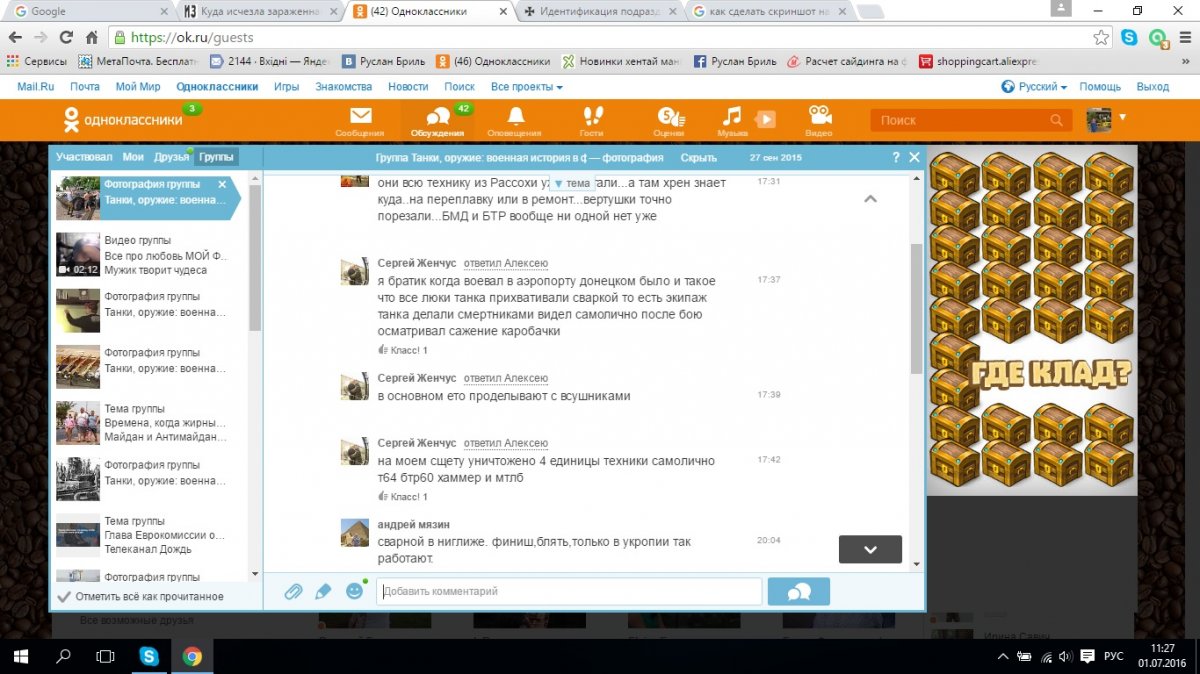Select the Группы tab
Image resolution: width=1200 pixels, height=674 pixels.
(216, 157)
